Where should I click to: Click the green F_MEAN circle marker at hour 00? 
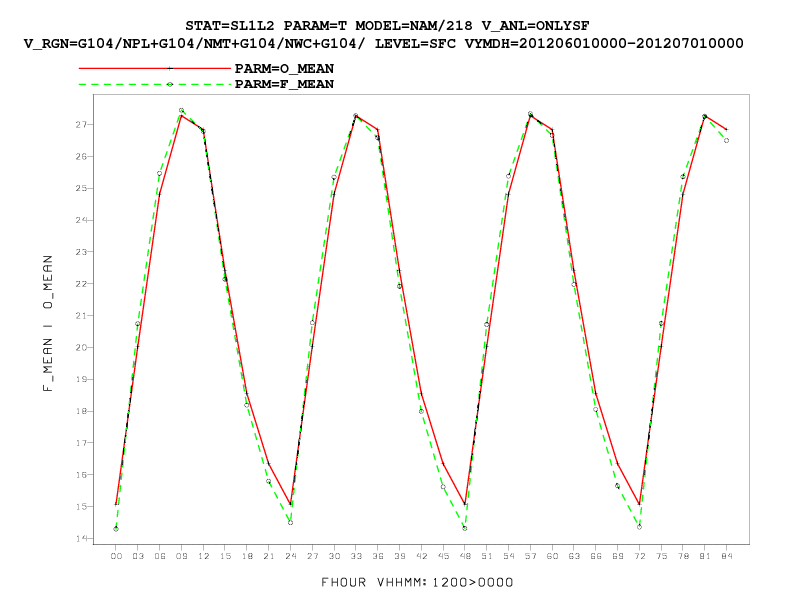(116, 529)
